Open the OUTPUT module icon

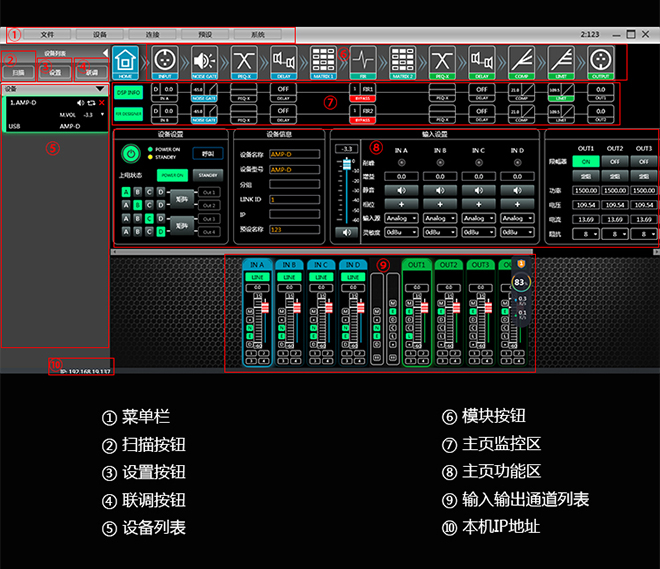(x=599, y=61)
